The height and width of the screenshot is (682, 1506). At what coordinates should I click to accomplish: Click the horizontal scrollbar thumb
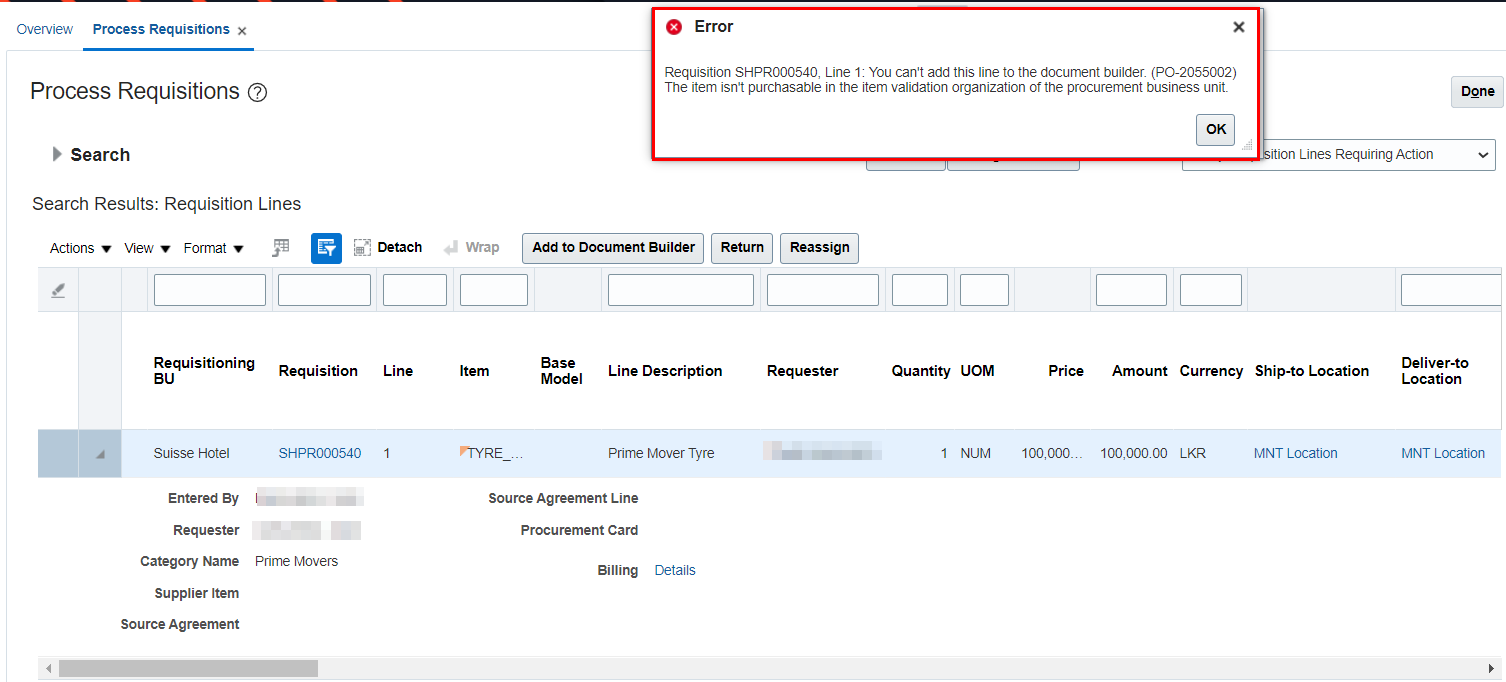point(188,668)
